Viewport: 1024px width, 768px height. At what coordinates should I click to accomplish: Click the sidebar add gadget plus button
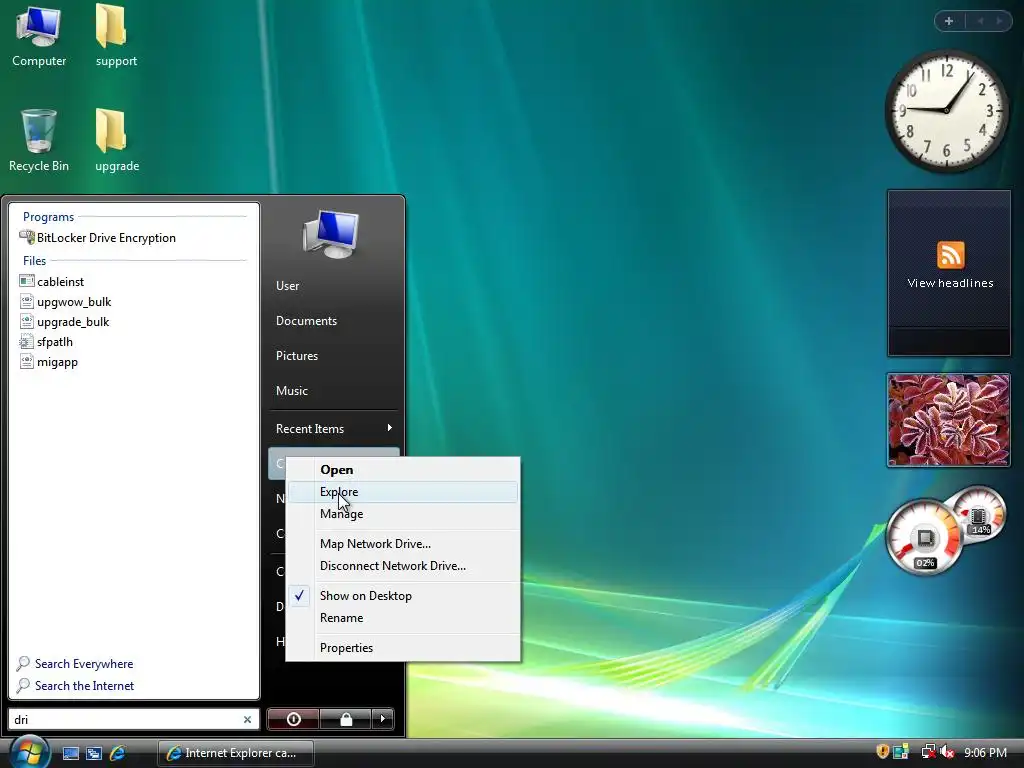(x=949, y=21)
